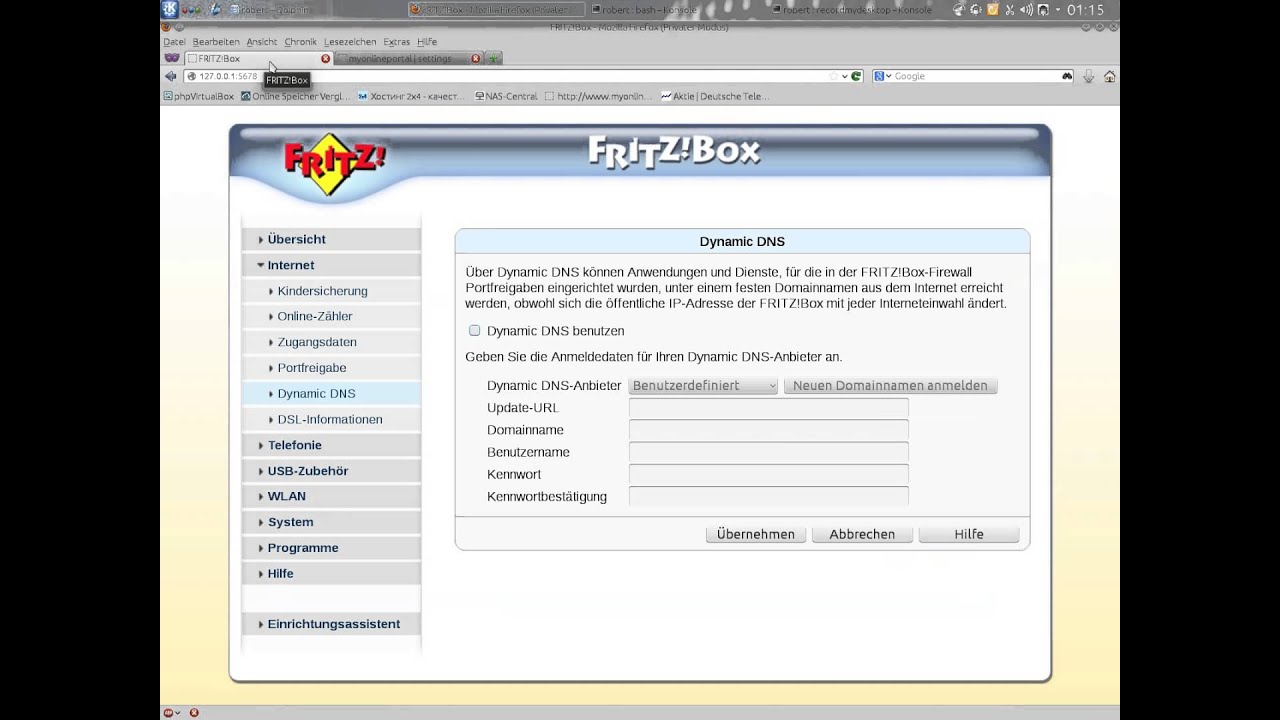The width and height of the screenshot is (1280, 720).
Task: Click the Adblock Plus icon in status bar
Action: pyautogui.click(x=170, y=713)
